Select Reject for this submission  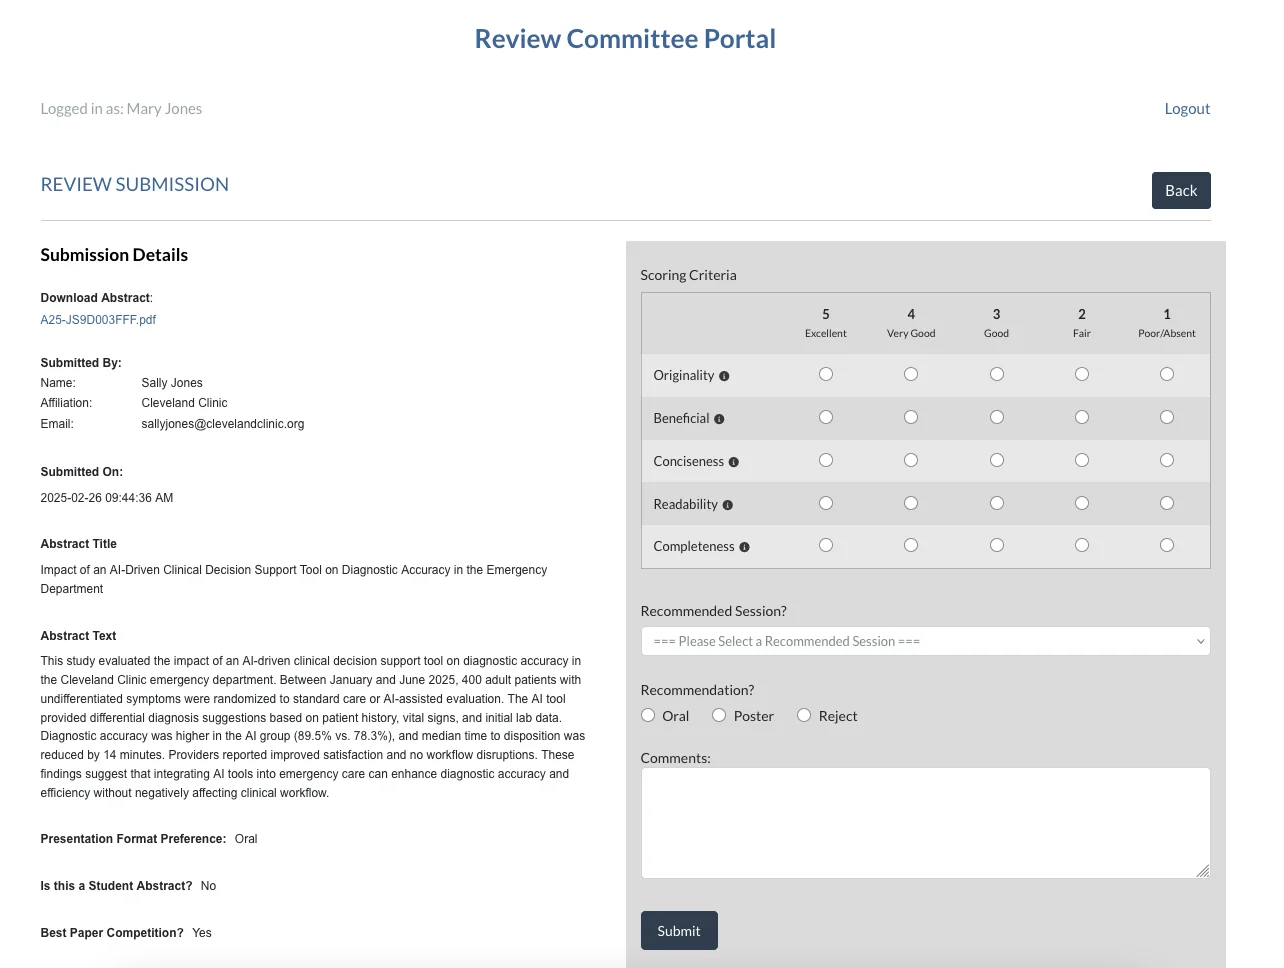point(804,715)
